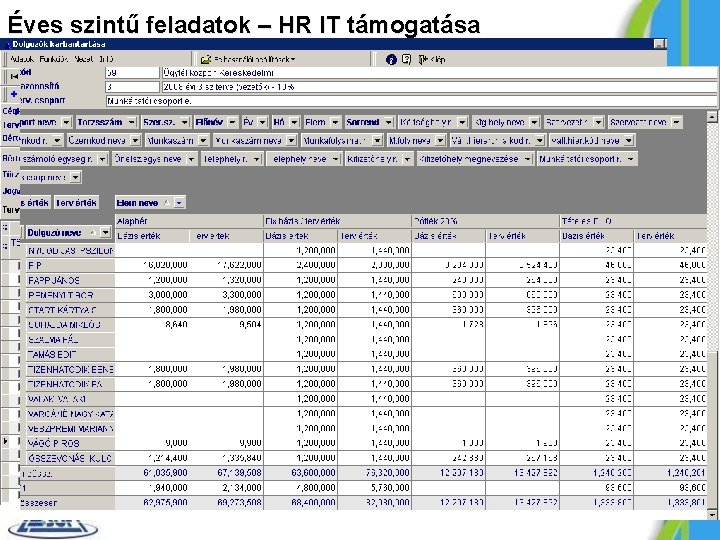Click the Kilép exit door icon
The height and width of the screenshot is (540, 720).
tap(423, 59)
